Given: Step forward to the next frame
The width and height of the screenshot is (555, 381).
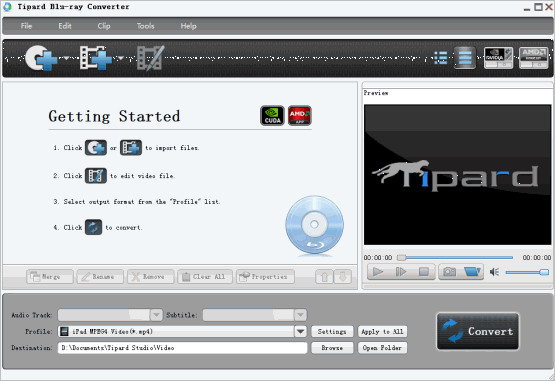Looking at the screenshot, I should 401,272.
